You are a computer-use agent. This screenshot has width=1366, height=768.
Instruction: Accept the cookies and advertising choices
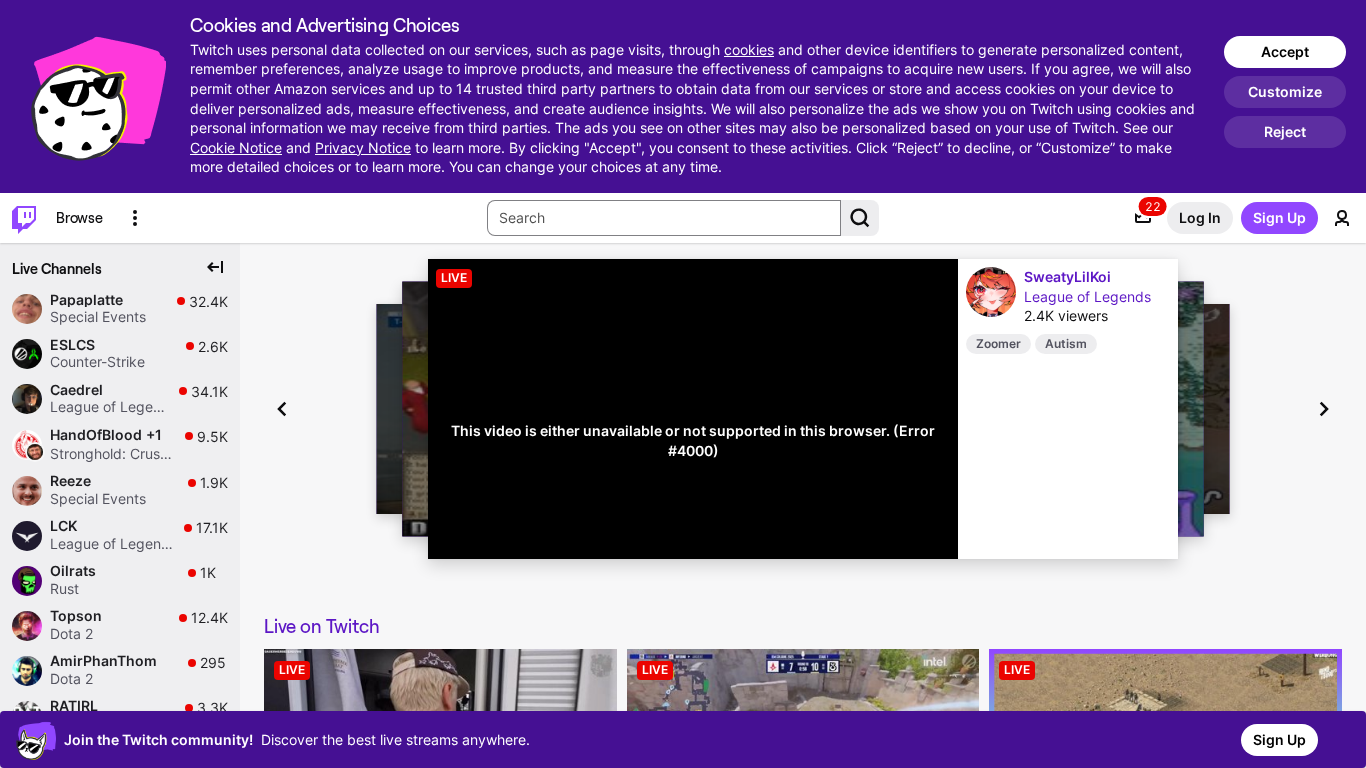[1284, 52]
